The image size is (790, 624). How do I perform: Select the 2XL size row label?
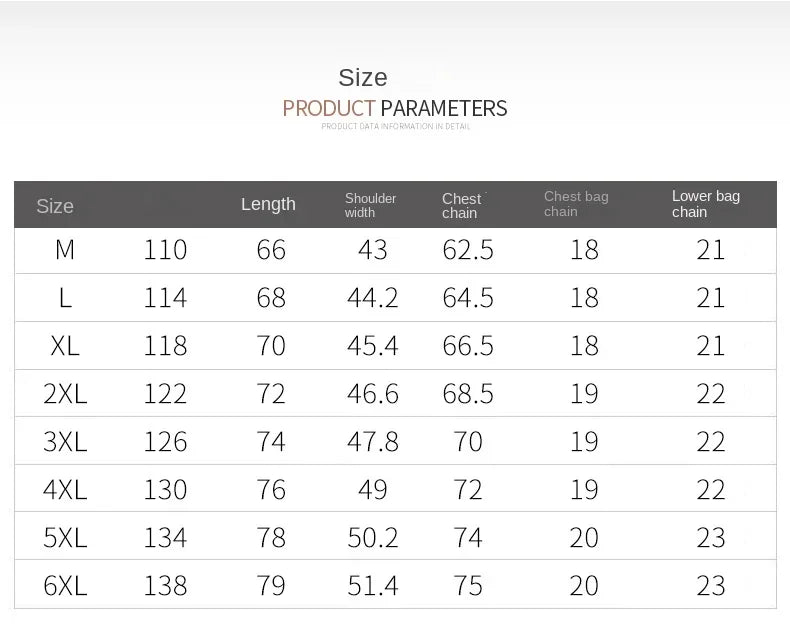pyautogui.click(x=65, y=394)
